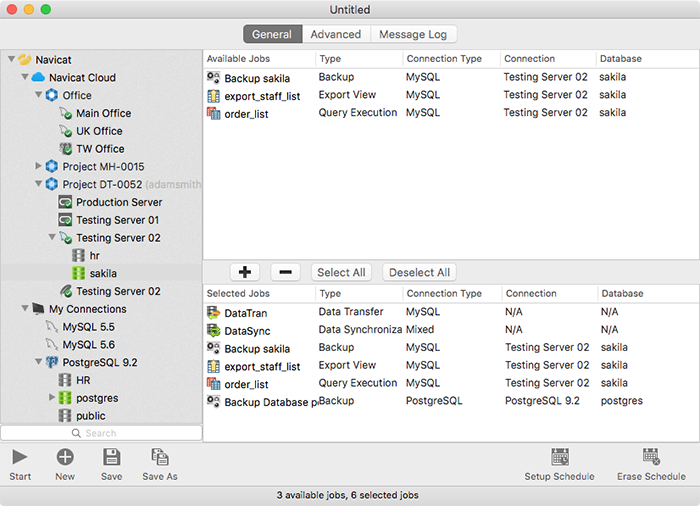This screenshot has width=700, height=506.
Task: Create a new batch job with New
Action: [x=65, y=457]
